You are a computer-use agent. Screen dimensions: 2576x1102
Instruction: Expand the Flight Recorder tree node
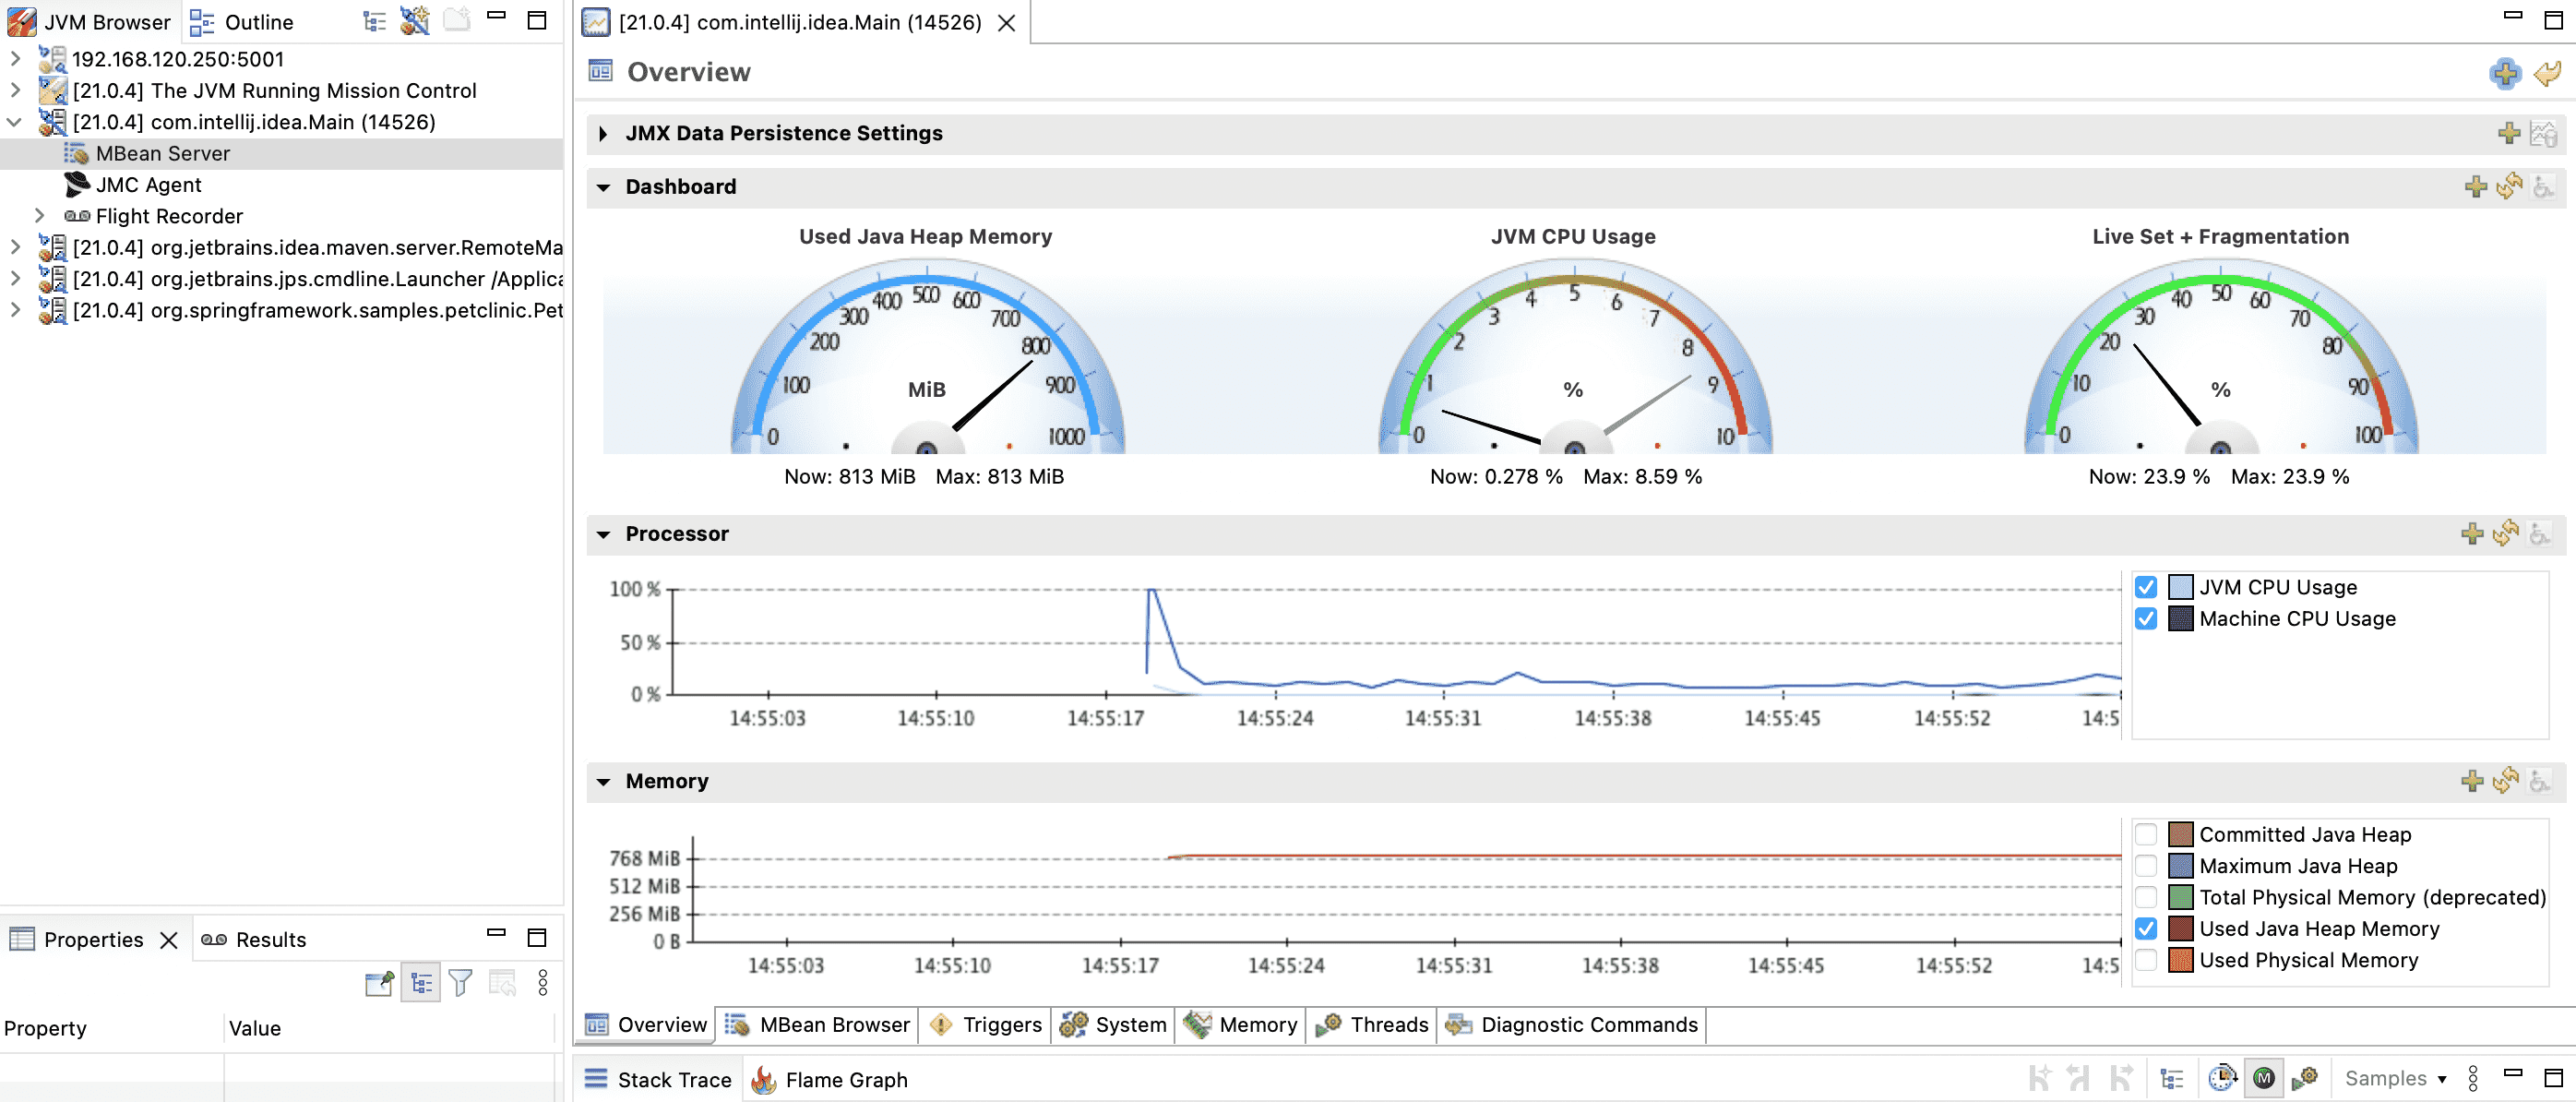pyautogui.click(x=40, y=215)
